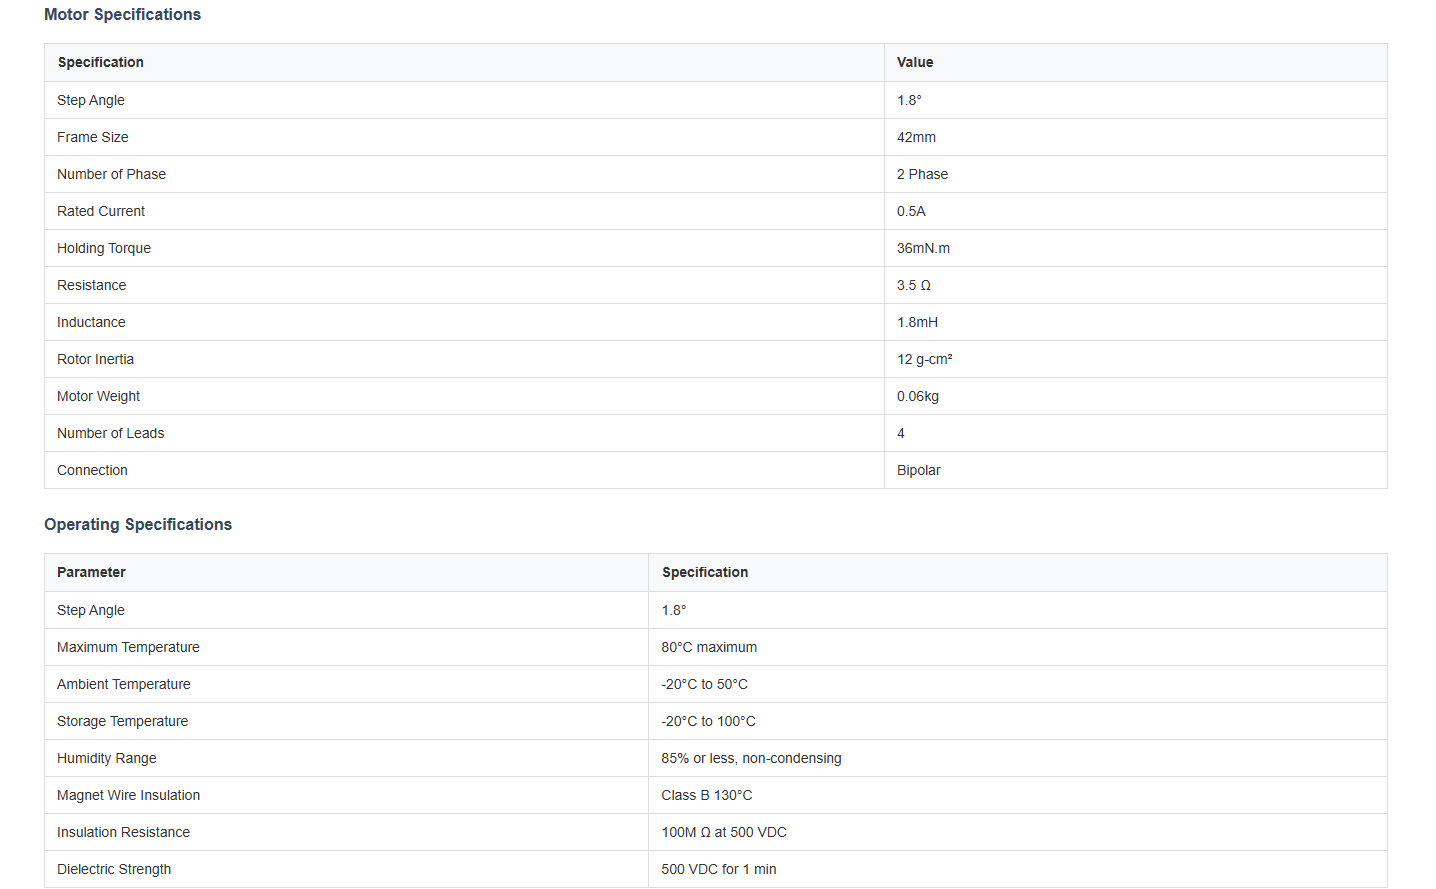Select the "Resistance" label in Motor table
The image size is (1436, 889).
click(x=92, y=285)
